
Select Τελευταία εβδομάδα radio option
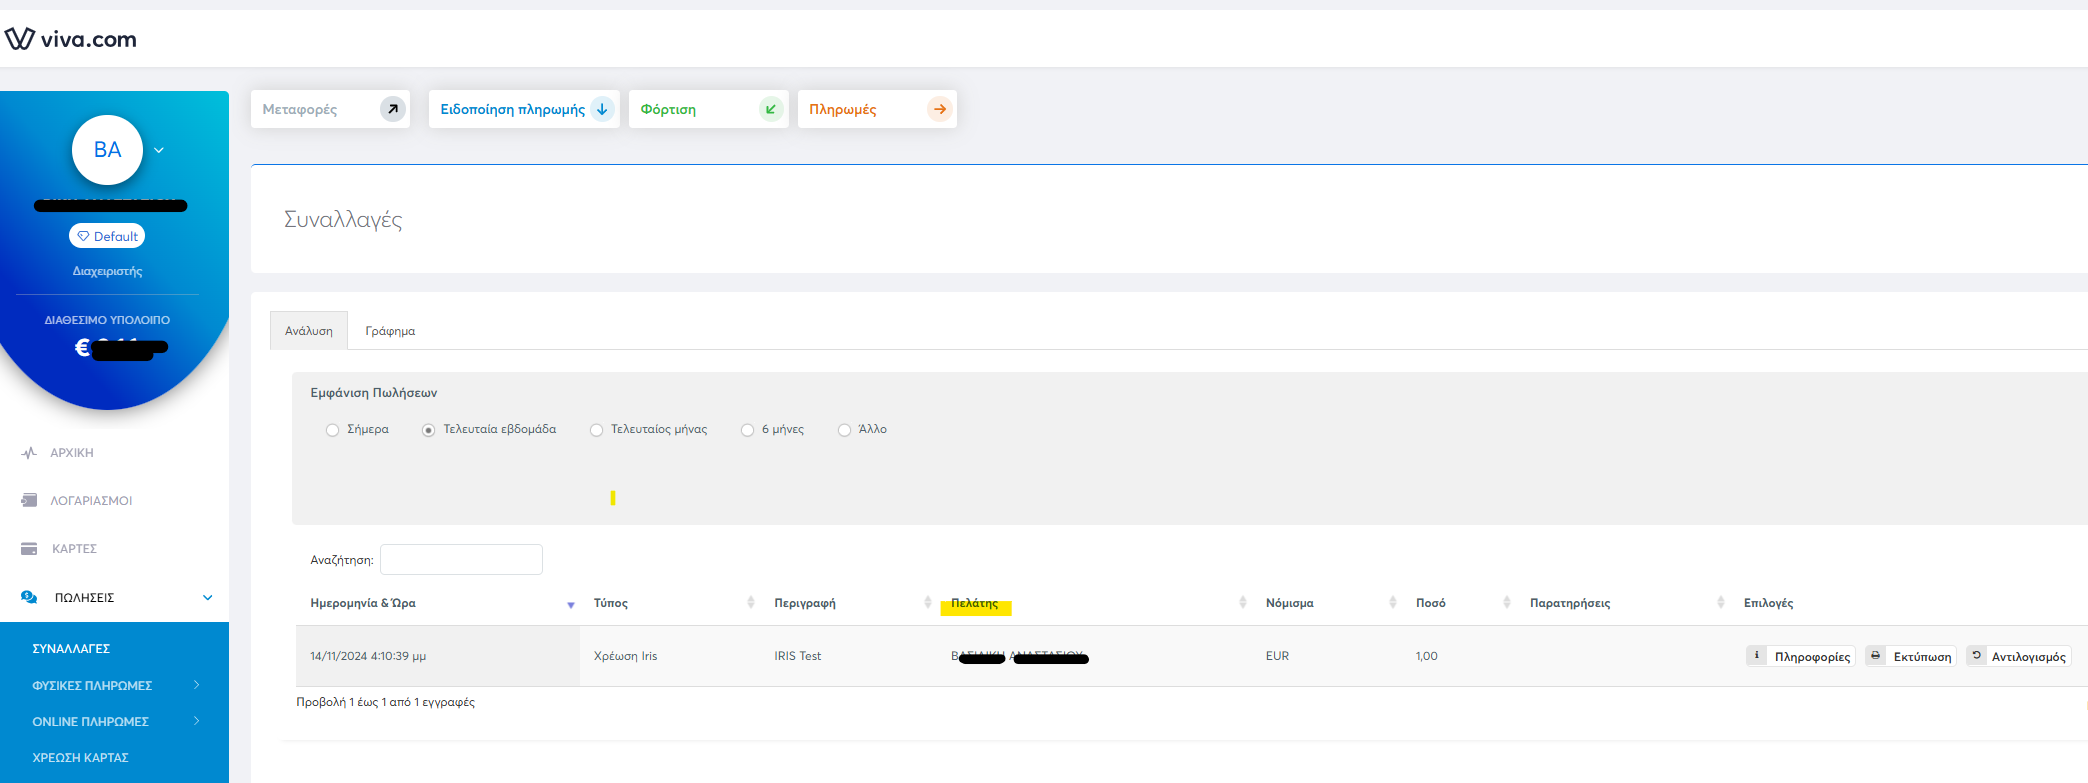tap(428, 430)
